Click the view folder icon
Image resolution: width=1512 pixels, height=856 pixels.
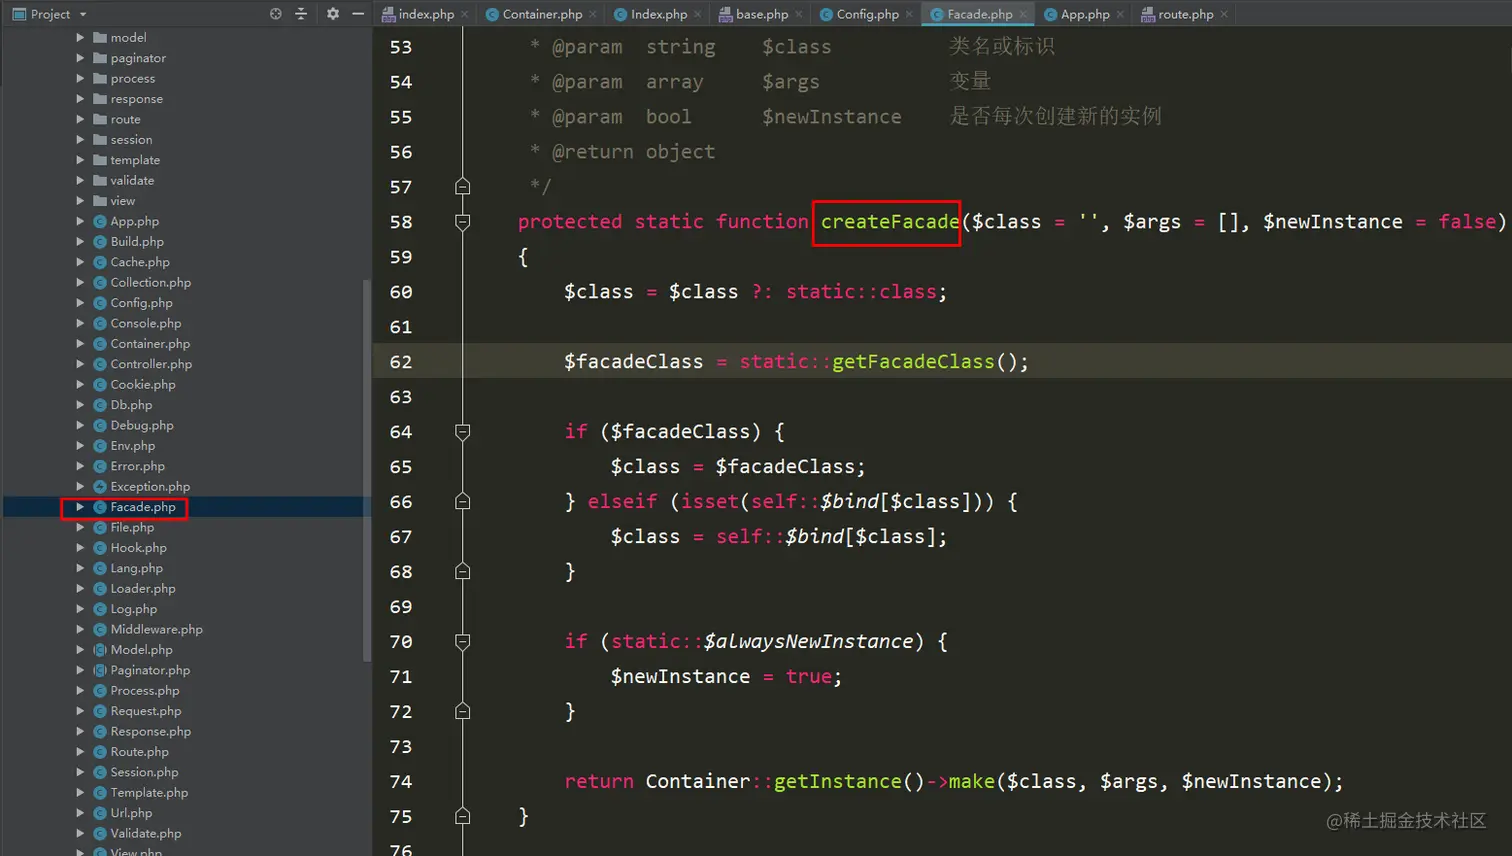[x=100, y=200]
